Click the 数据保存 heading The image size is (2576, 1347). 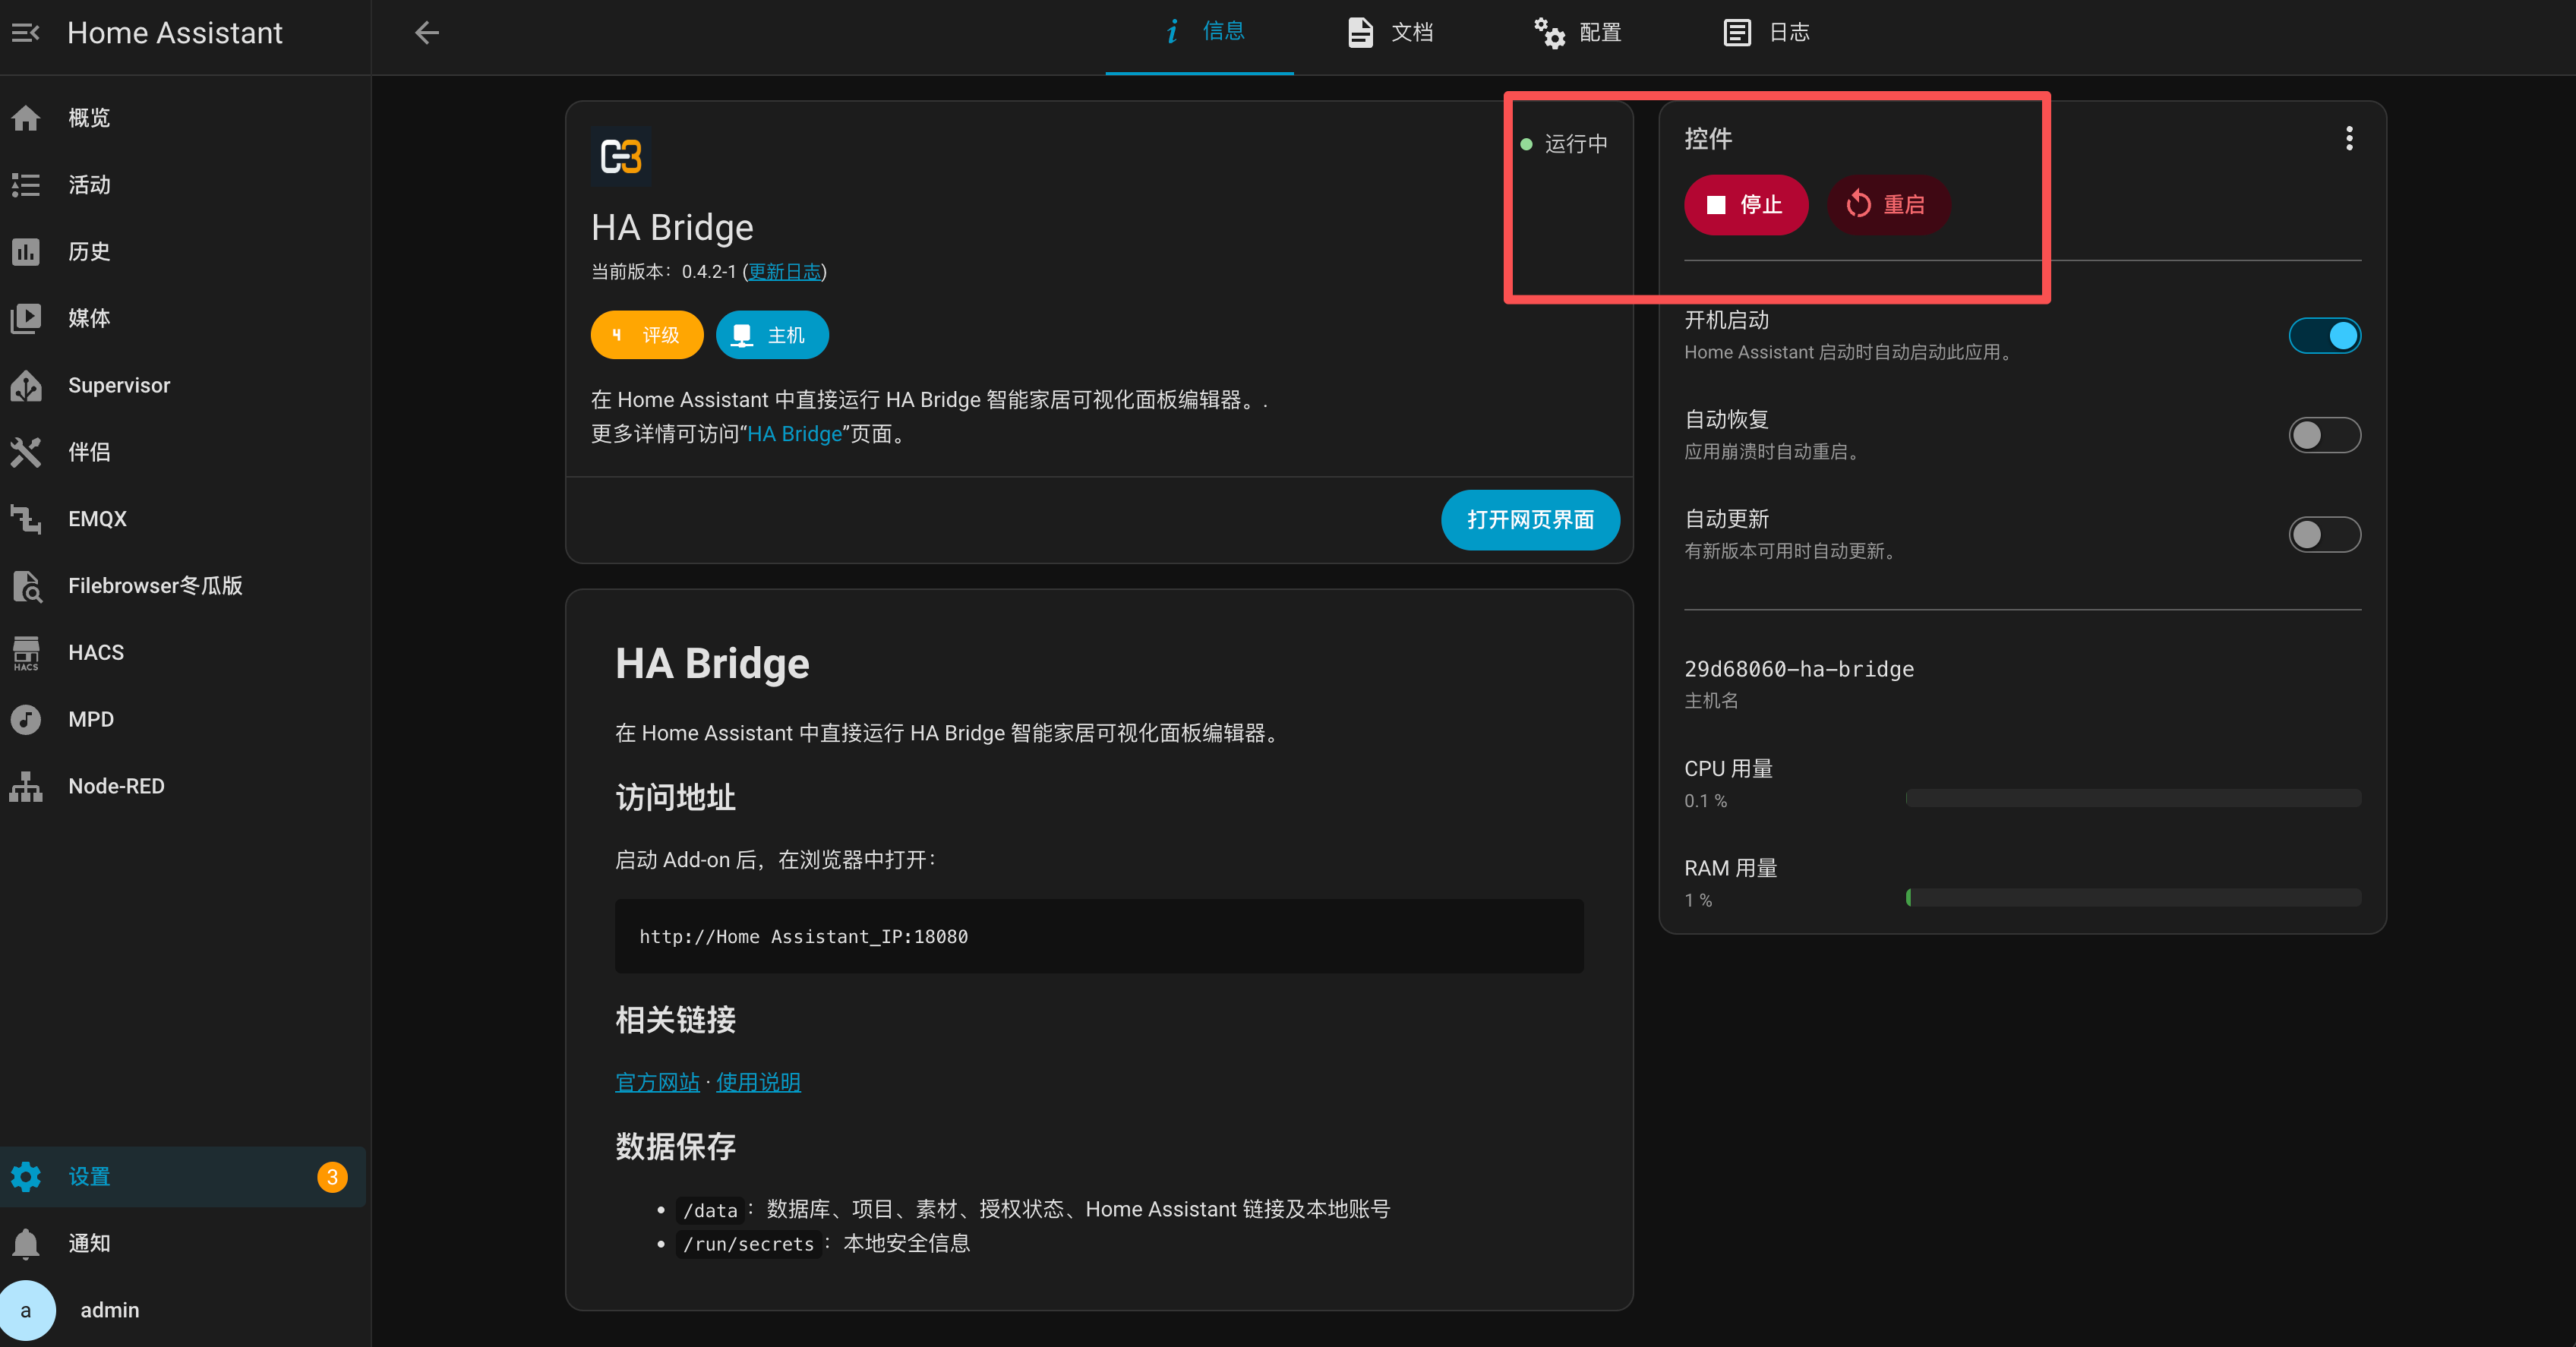tap(675, 1147)
